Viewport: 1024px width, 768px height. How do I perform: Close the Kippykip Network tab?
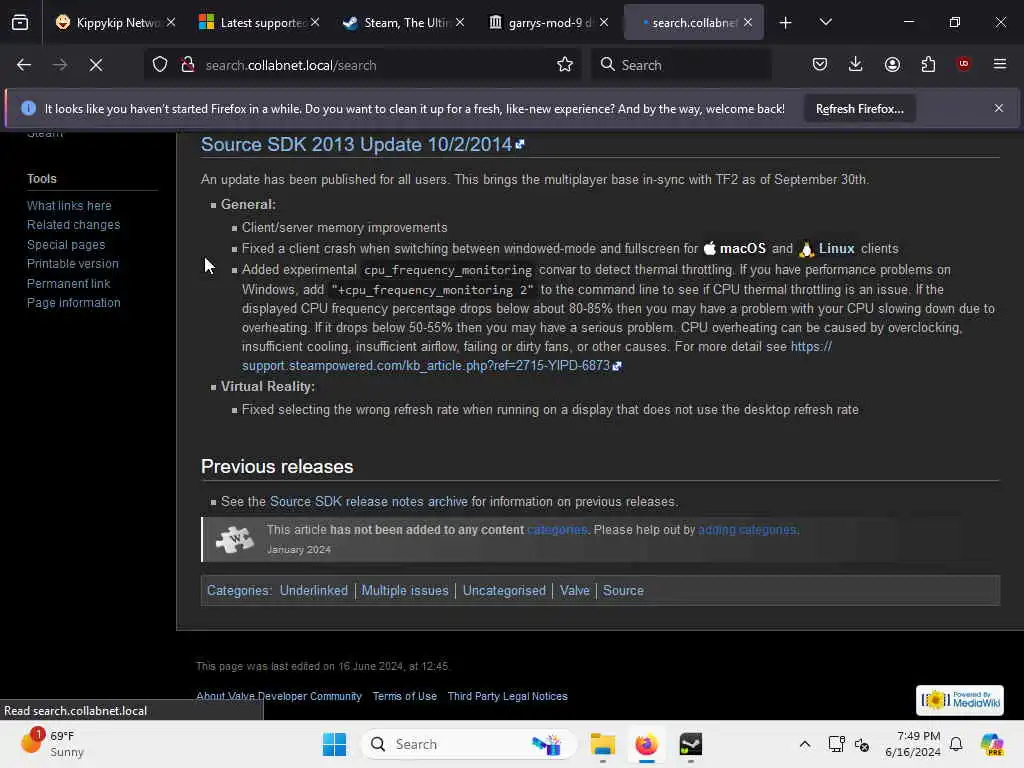(171, 22)
